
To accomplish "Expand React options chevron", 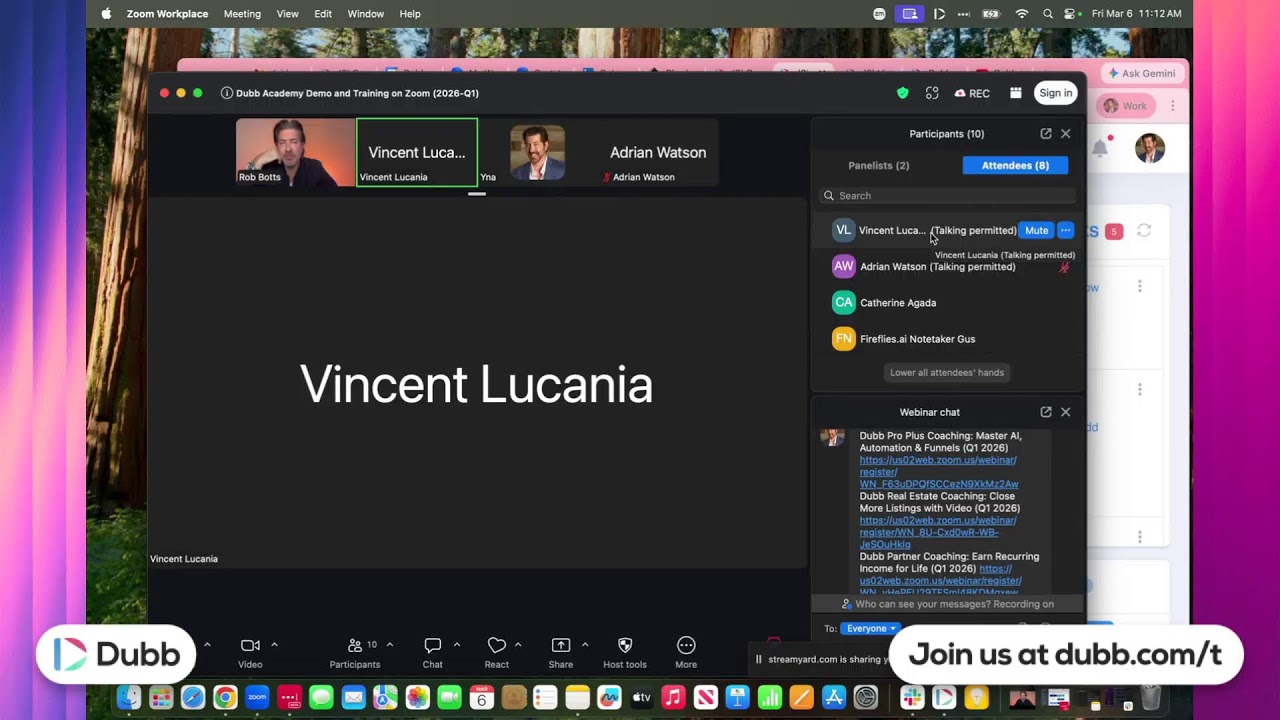I will click(x=518, y=645).
